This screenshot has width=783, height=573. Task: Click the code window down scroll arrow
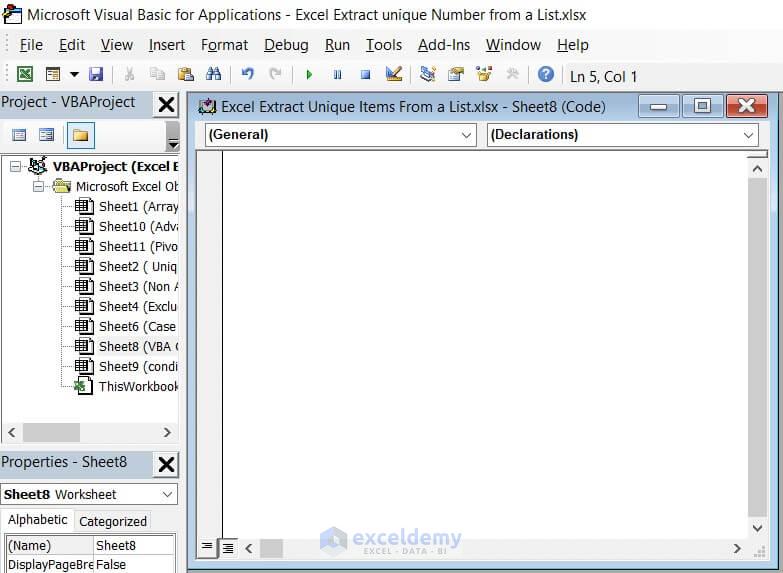click(x=758, y=528)
